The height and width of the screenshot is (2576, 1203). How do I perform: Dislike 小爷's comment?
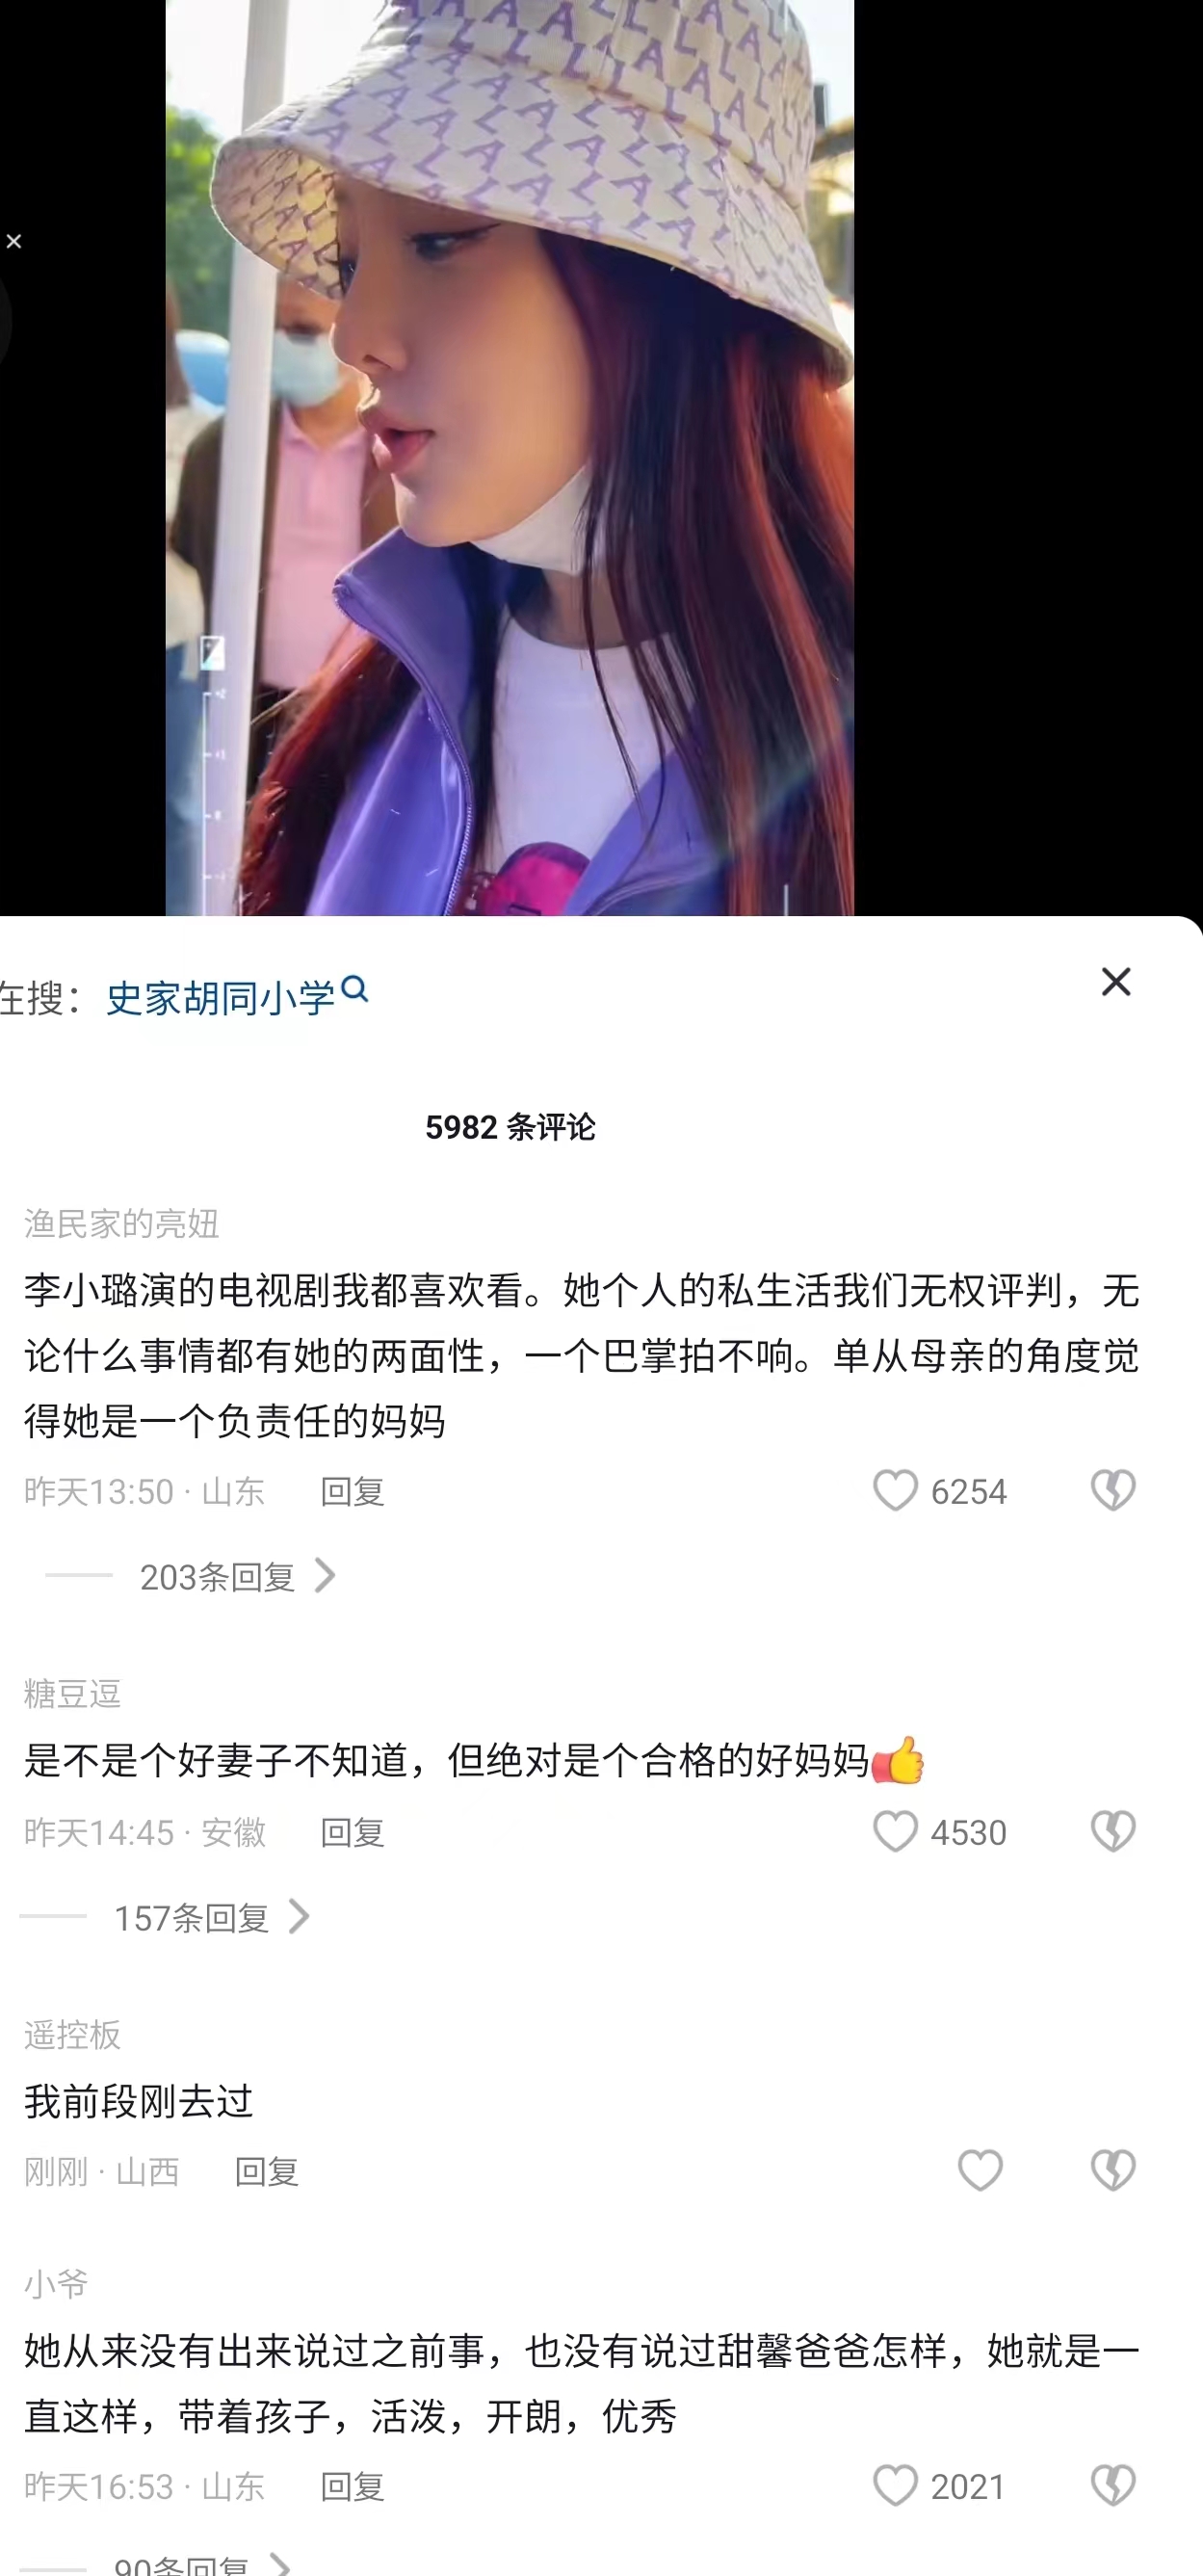[x=1113, y=2485]
